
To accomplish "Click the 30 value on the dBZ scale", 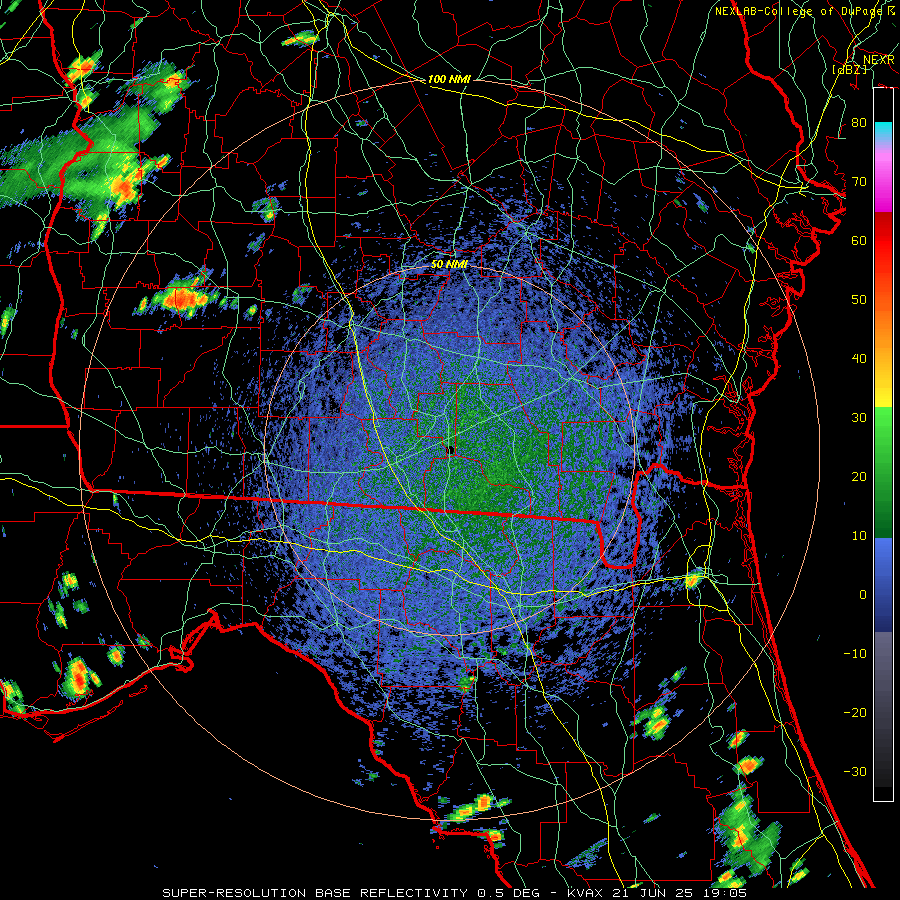I will click(859, 418).
